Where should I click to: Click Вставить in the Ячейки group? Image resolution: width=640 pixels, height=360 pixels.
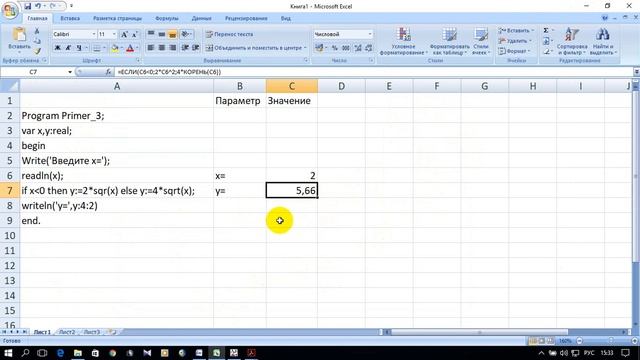click(516, 31)
